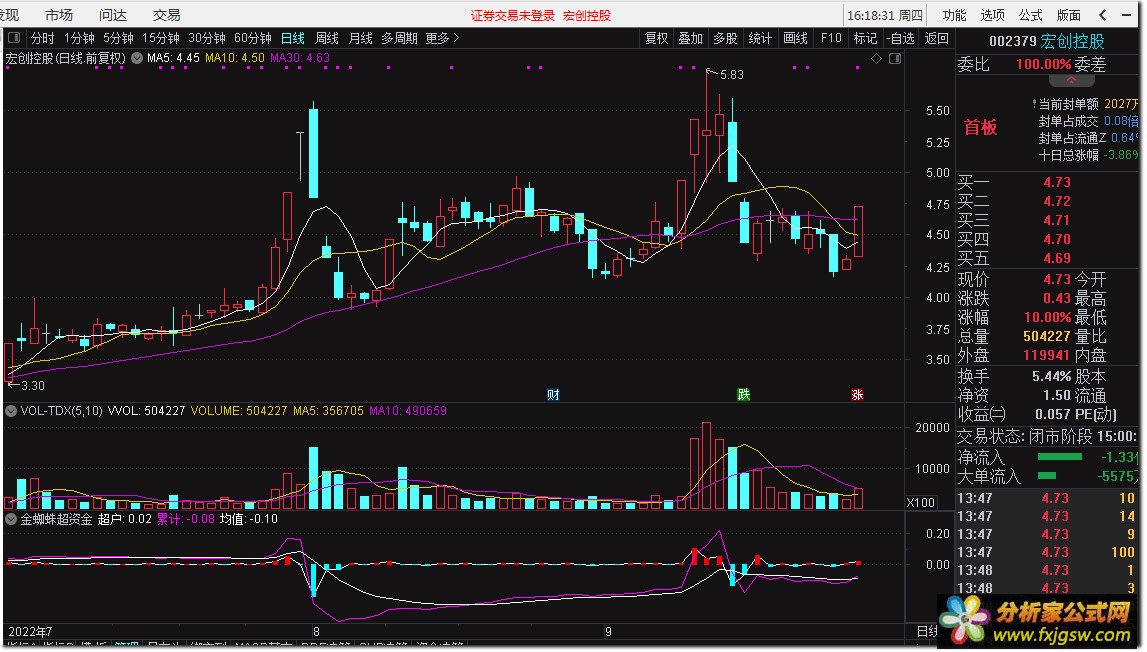Viewport: 1147px width, 652px height.
Task: Click the X100 volume scale label
Action: 921,503
